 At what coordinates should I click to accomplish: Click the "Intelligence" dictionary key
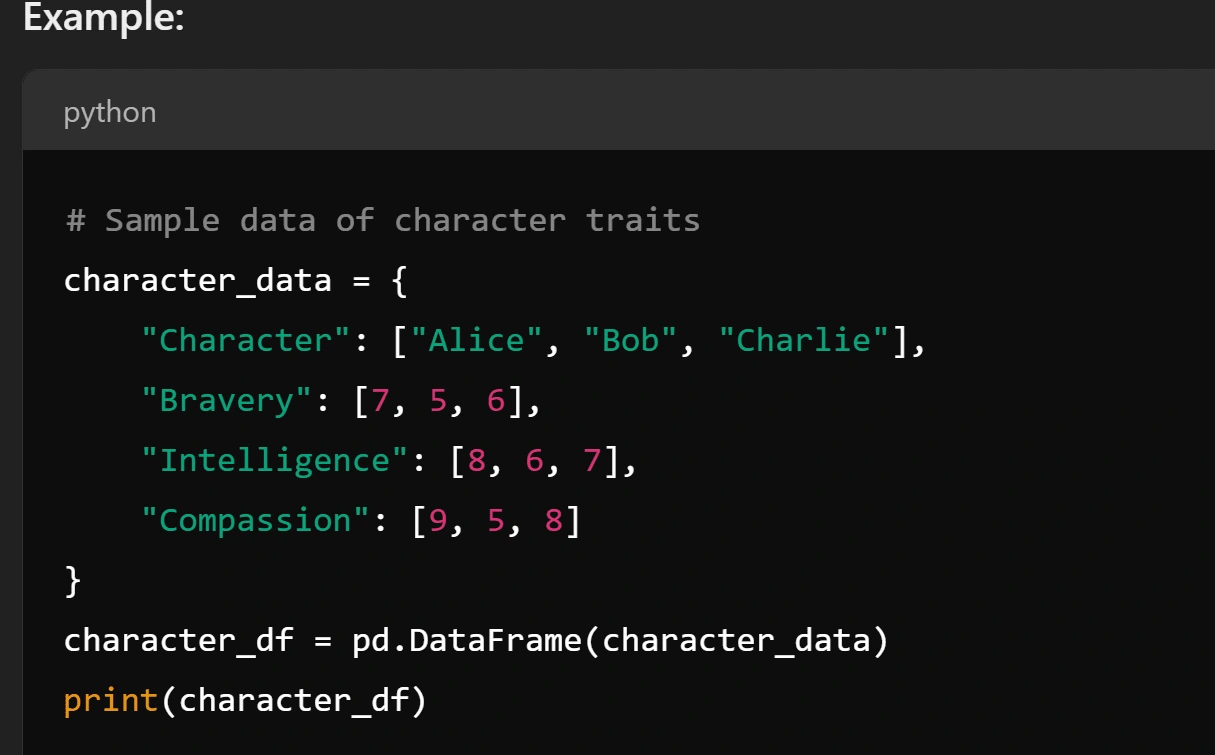click(275, 460)
